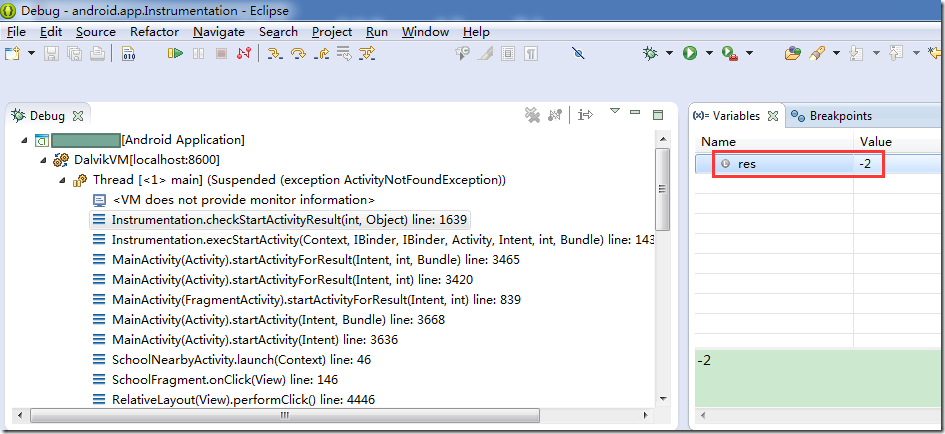Close the Debug view tab
This screenshot has height=434, width=945.
[78, 115]
